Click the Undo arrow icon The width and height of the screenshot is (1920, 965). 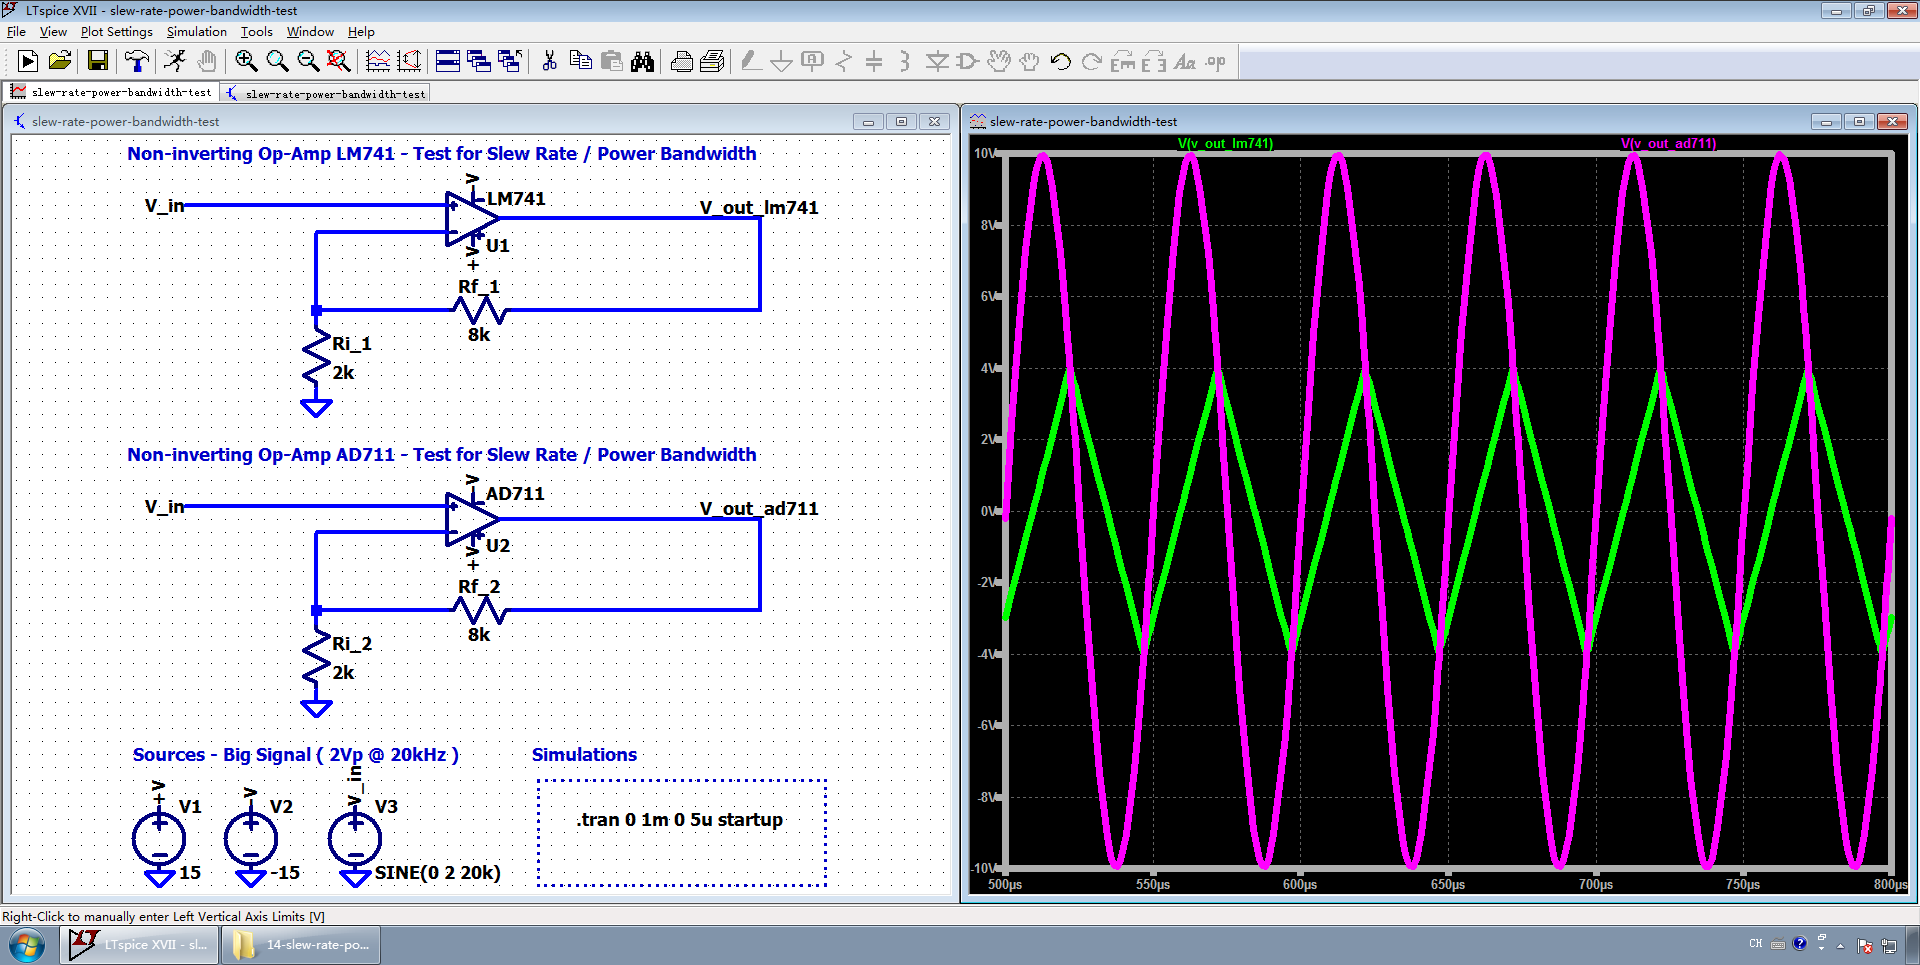tap(1061, 62)
